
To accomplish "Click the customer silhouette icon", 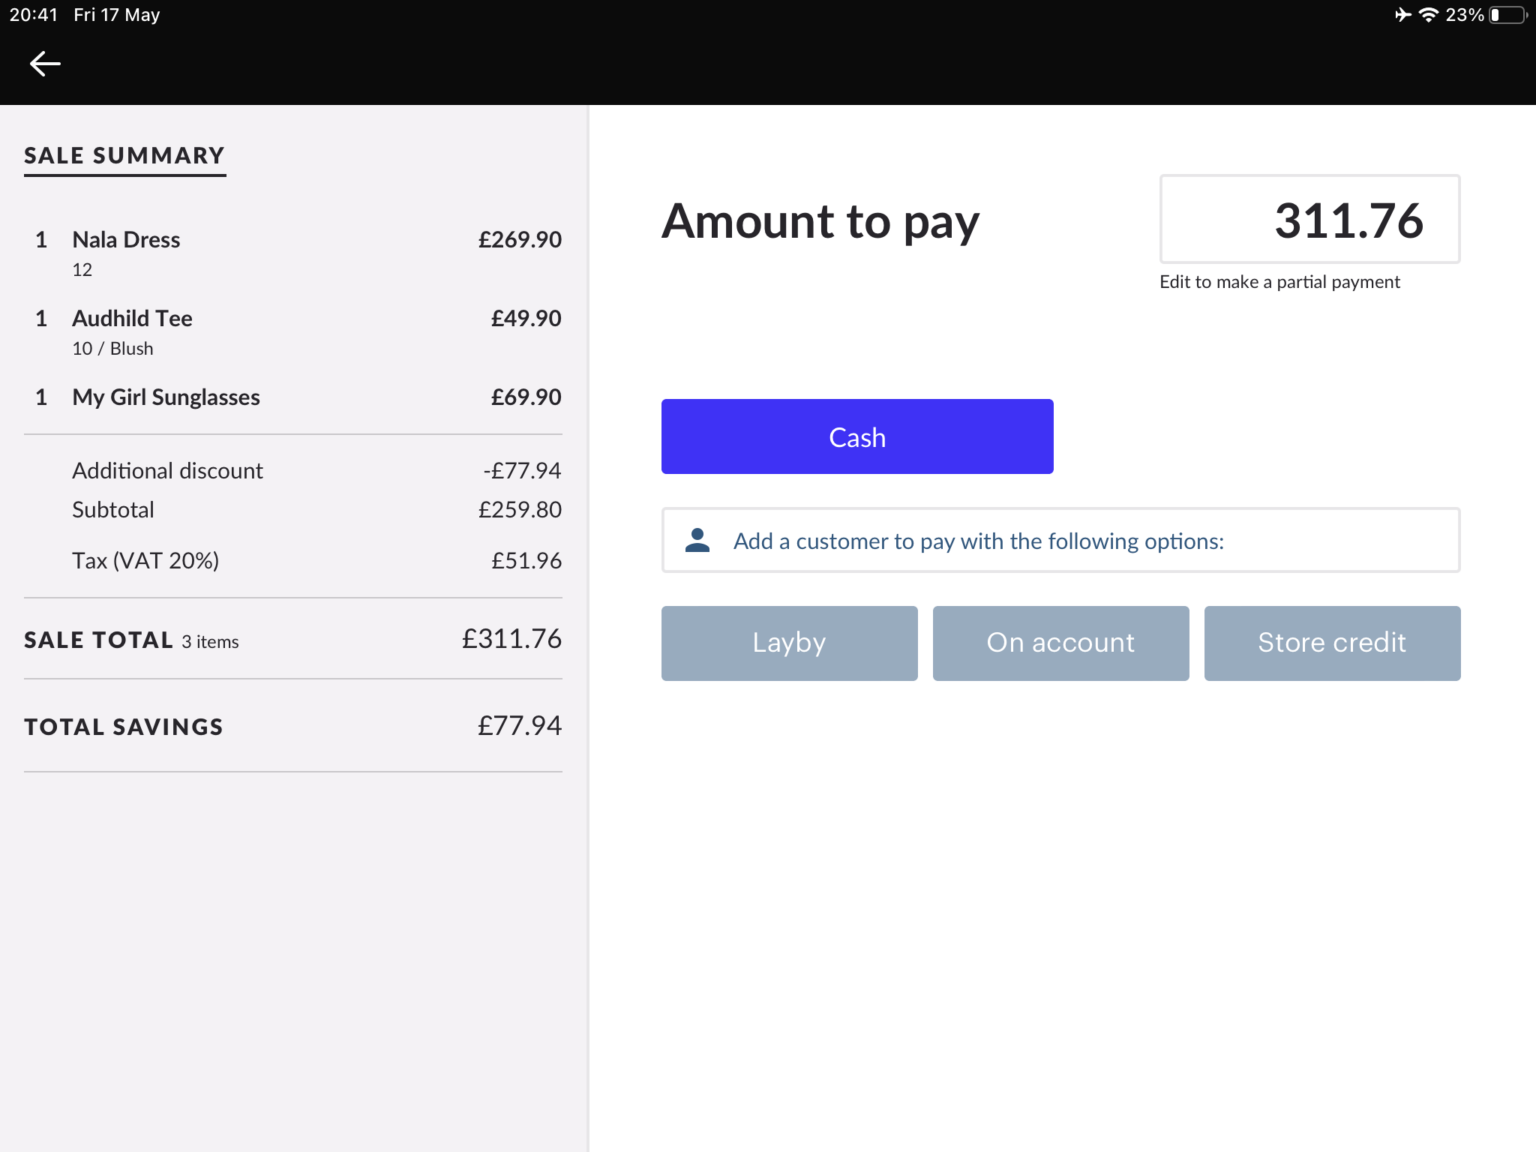I will (x=697, y=539).
